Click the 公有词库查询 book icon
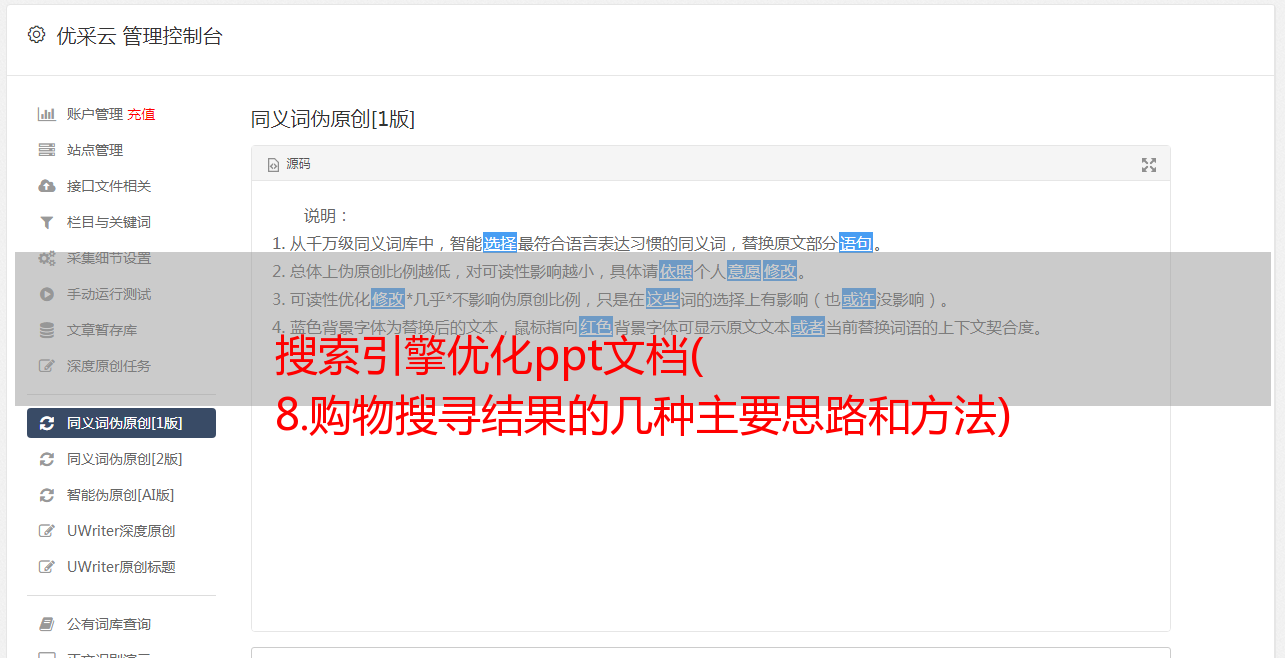1285x658 pixels. point(46,624)
